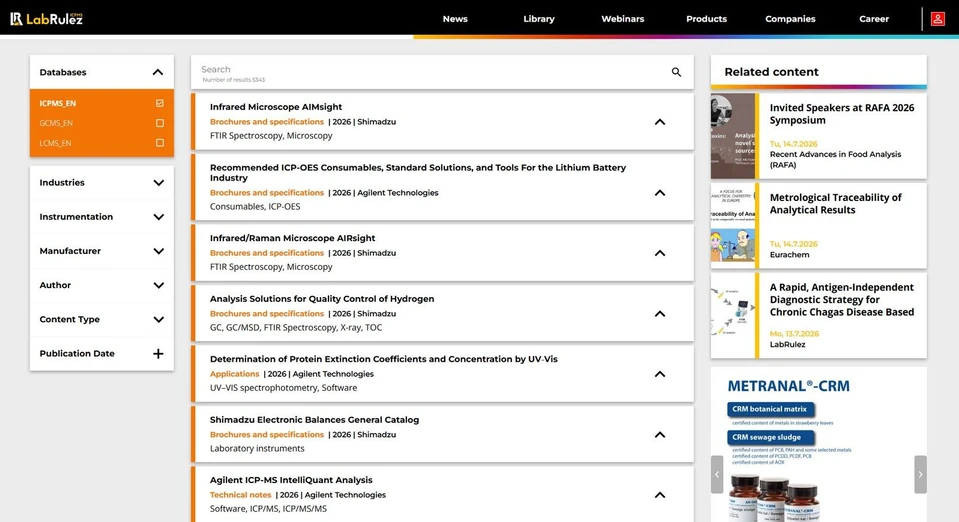Collapse Agilent ICP-MS IntelliQuant entry chevron
Image resolution: width=959 pixels, height=522 pixels.
(659, 495)
